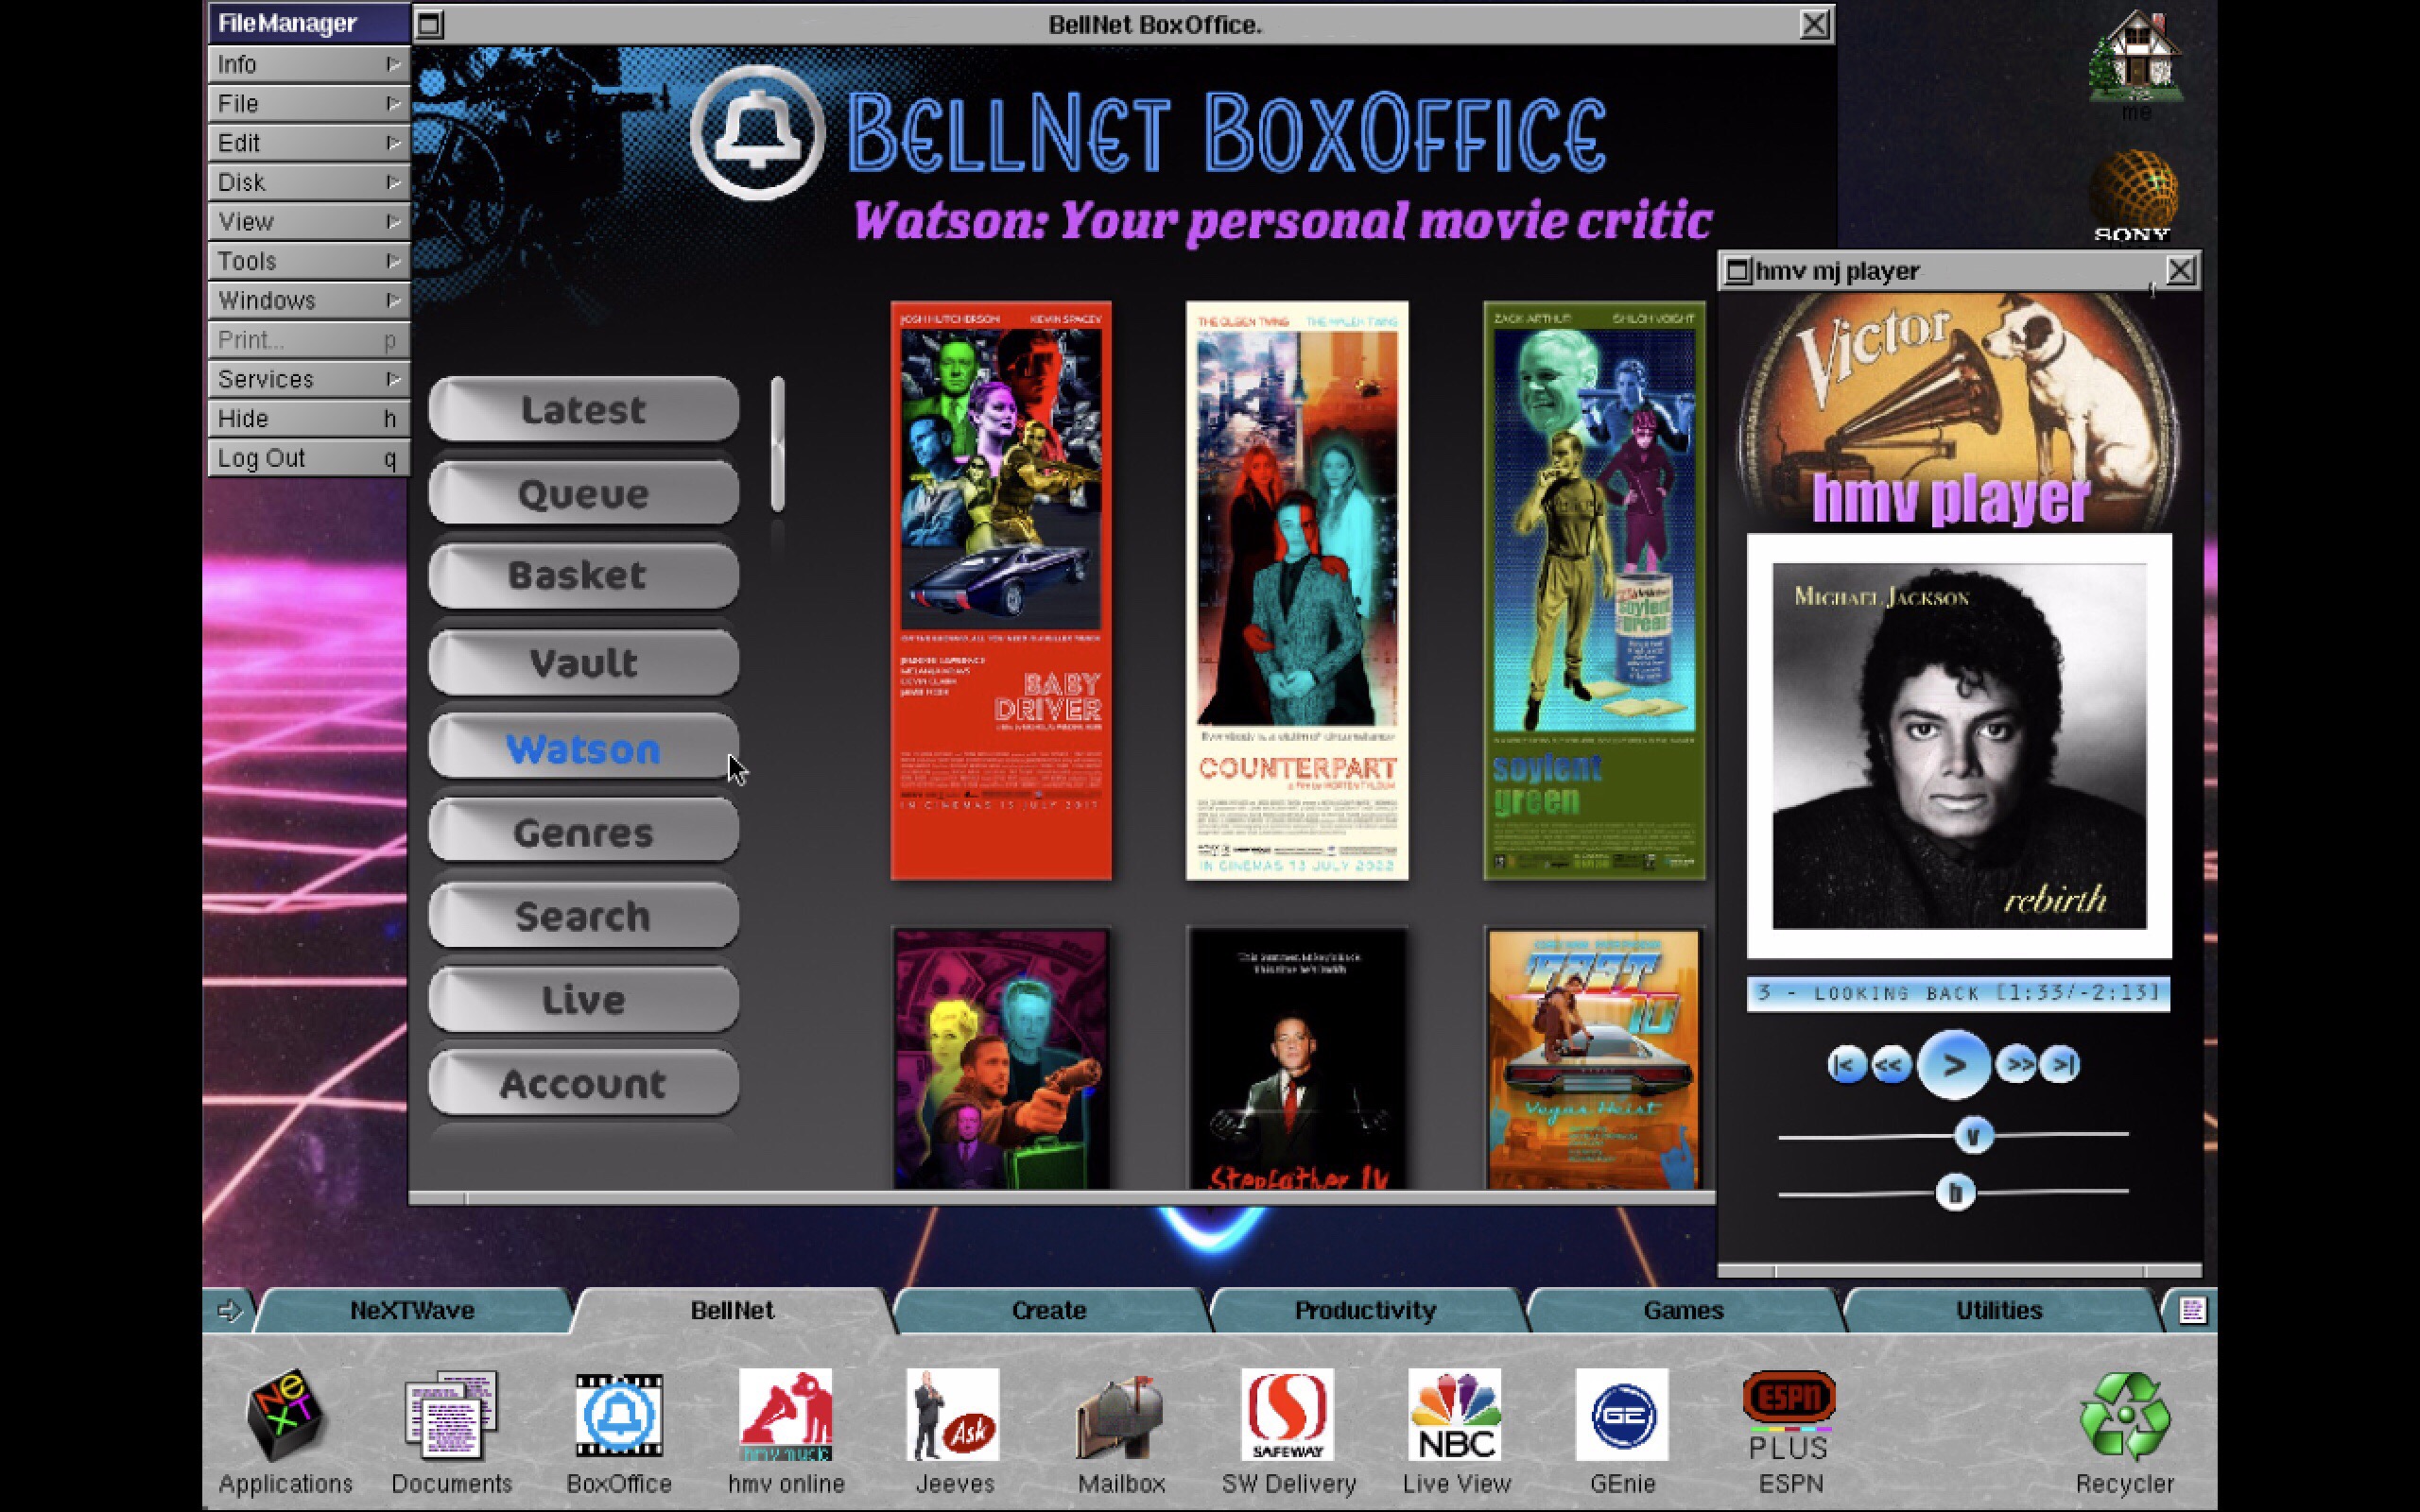
Task: Expand the Tools submenu
Action: coord(308,261)
